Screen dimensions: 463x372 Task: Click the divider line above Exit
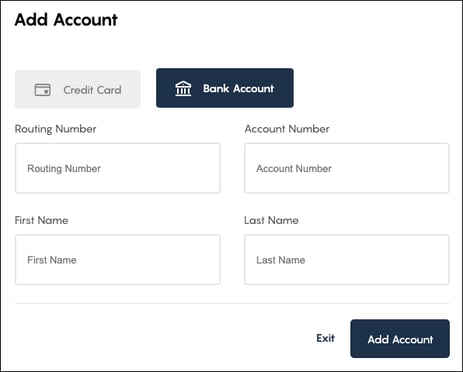(232, 303)
